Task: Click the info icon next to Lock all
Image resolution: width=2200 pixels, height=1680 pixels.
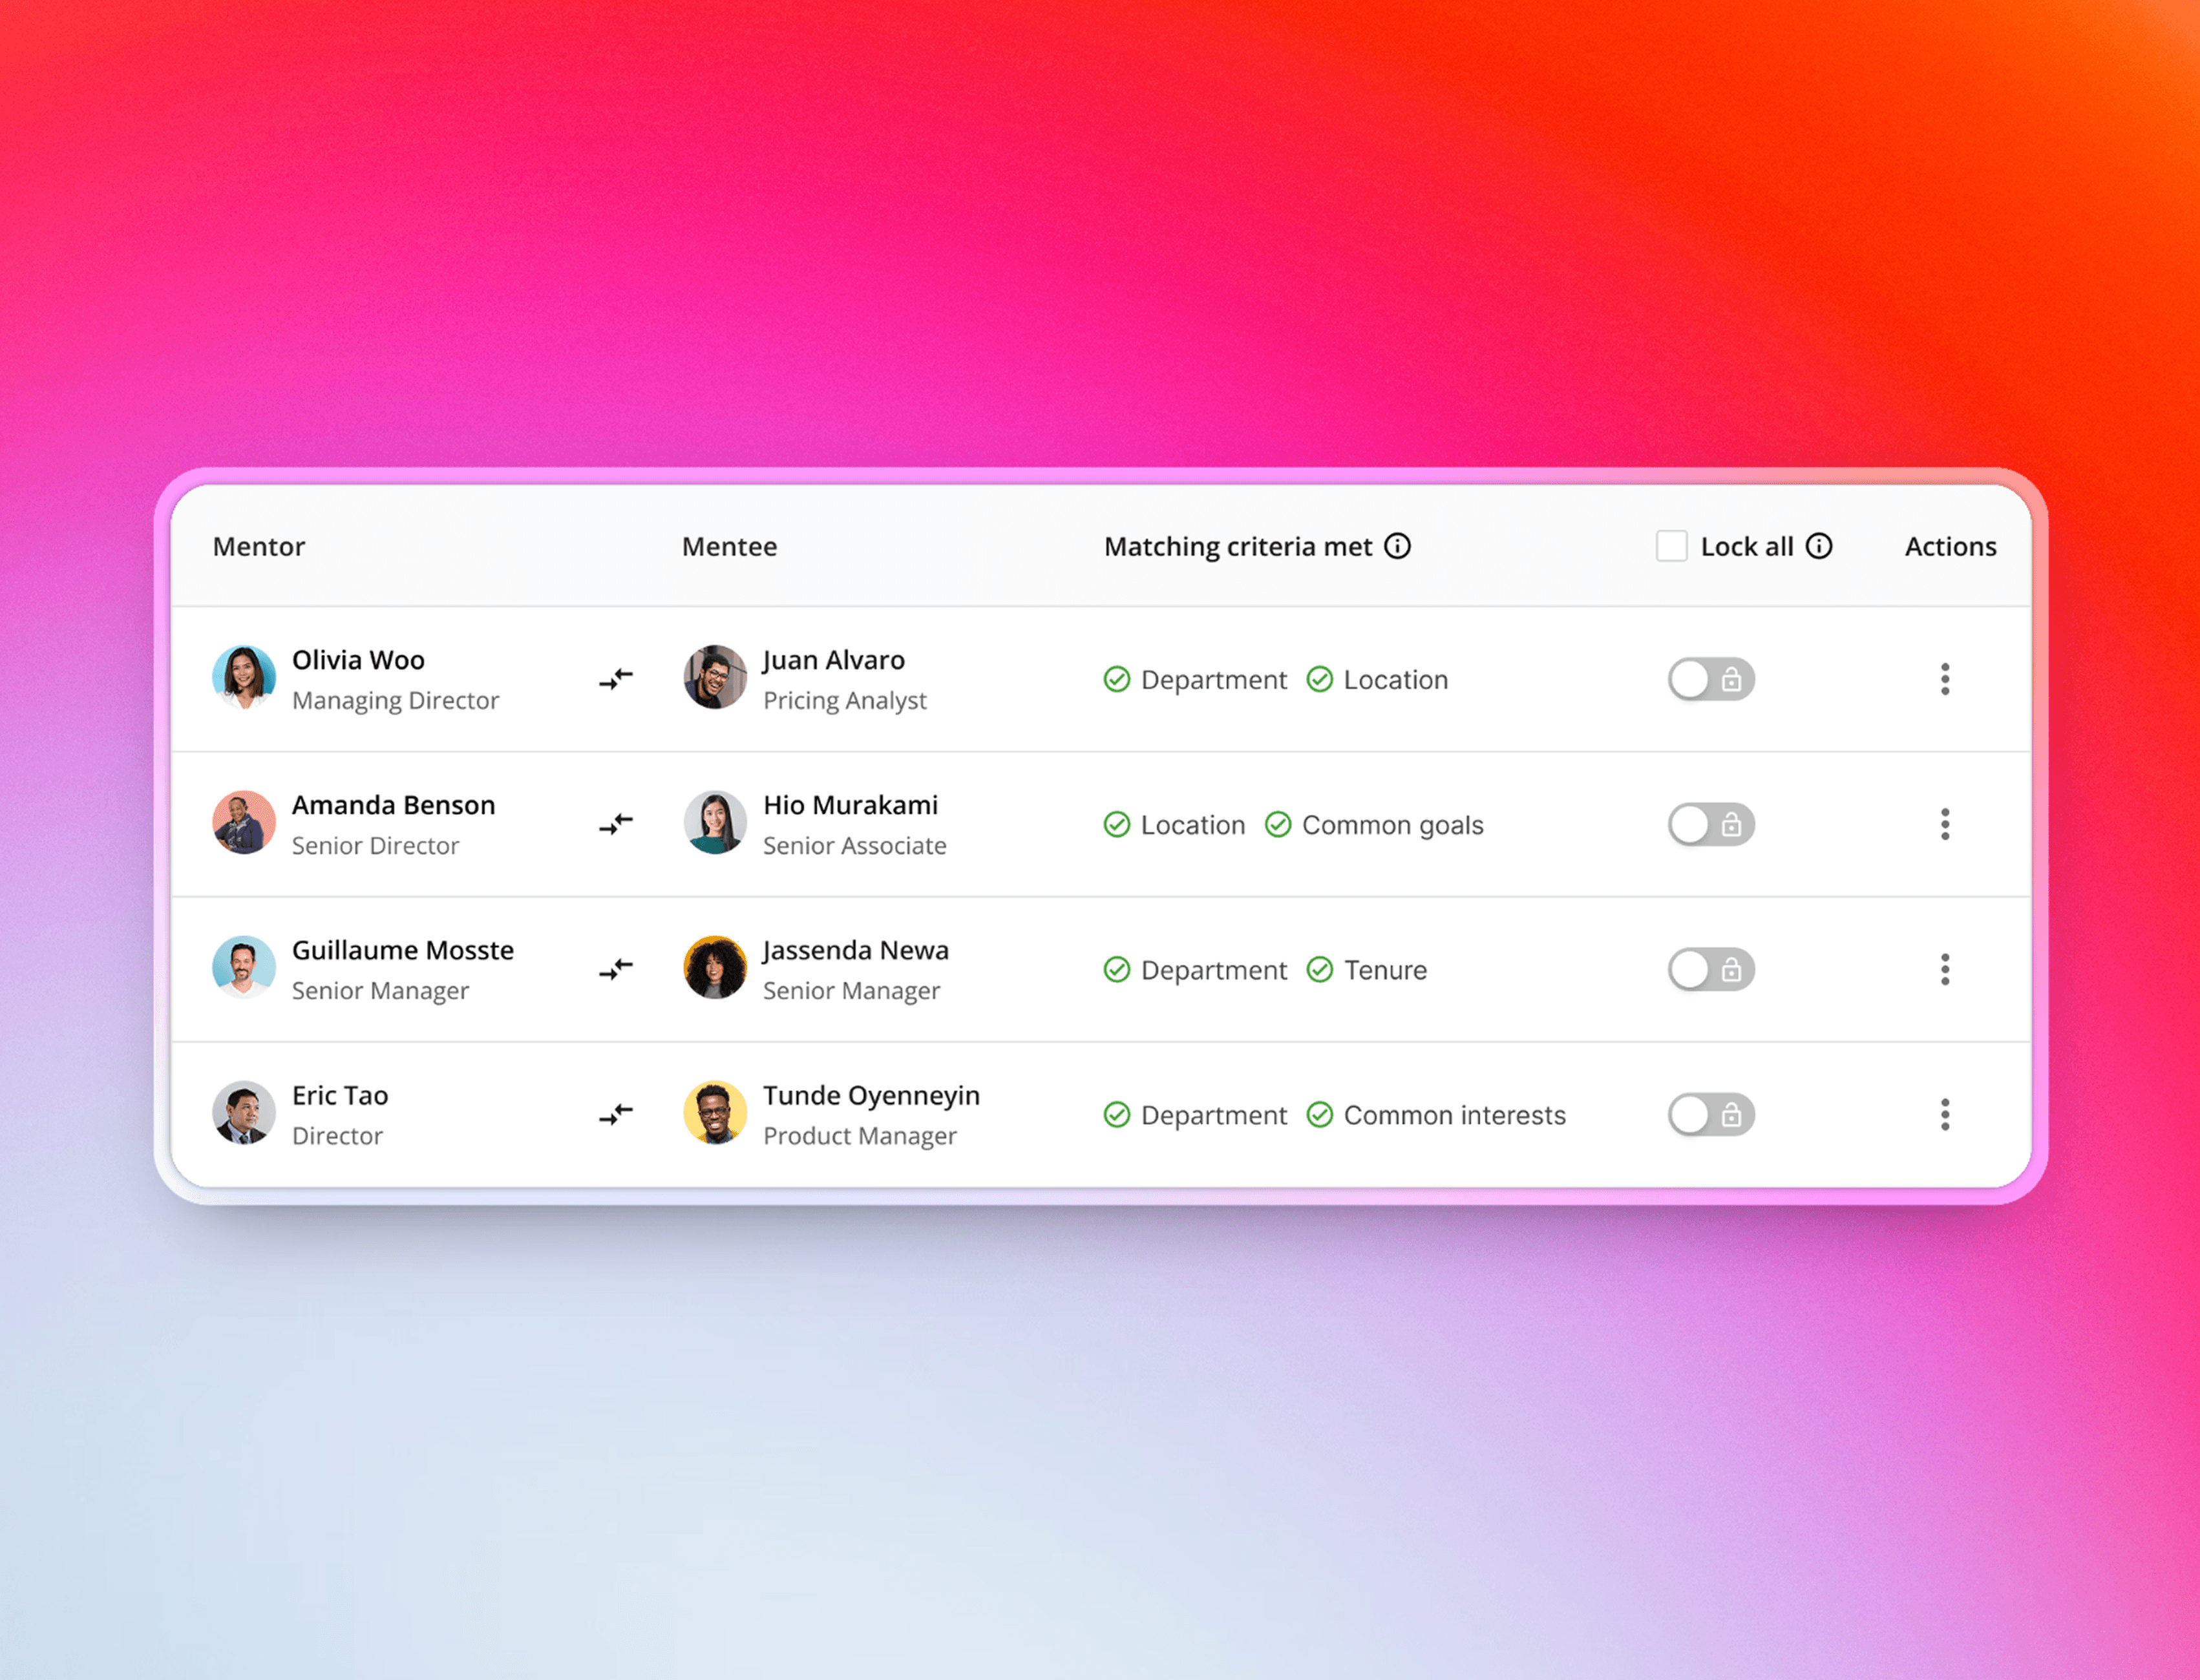Action: point(1819,546)
